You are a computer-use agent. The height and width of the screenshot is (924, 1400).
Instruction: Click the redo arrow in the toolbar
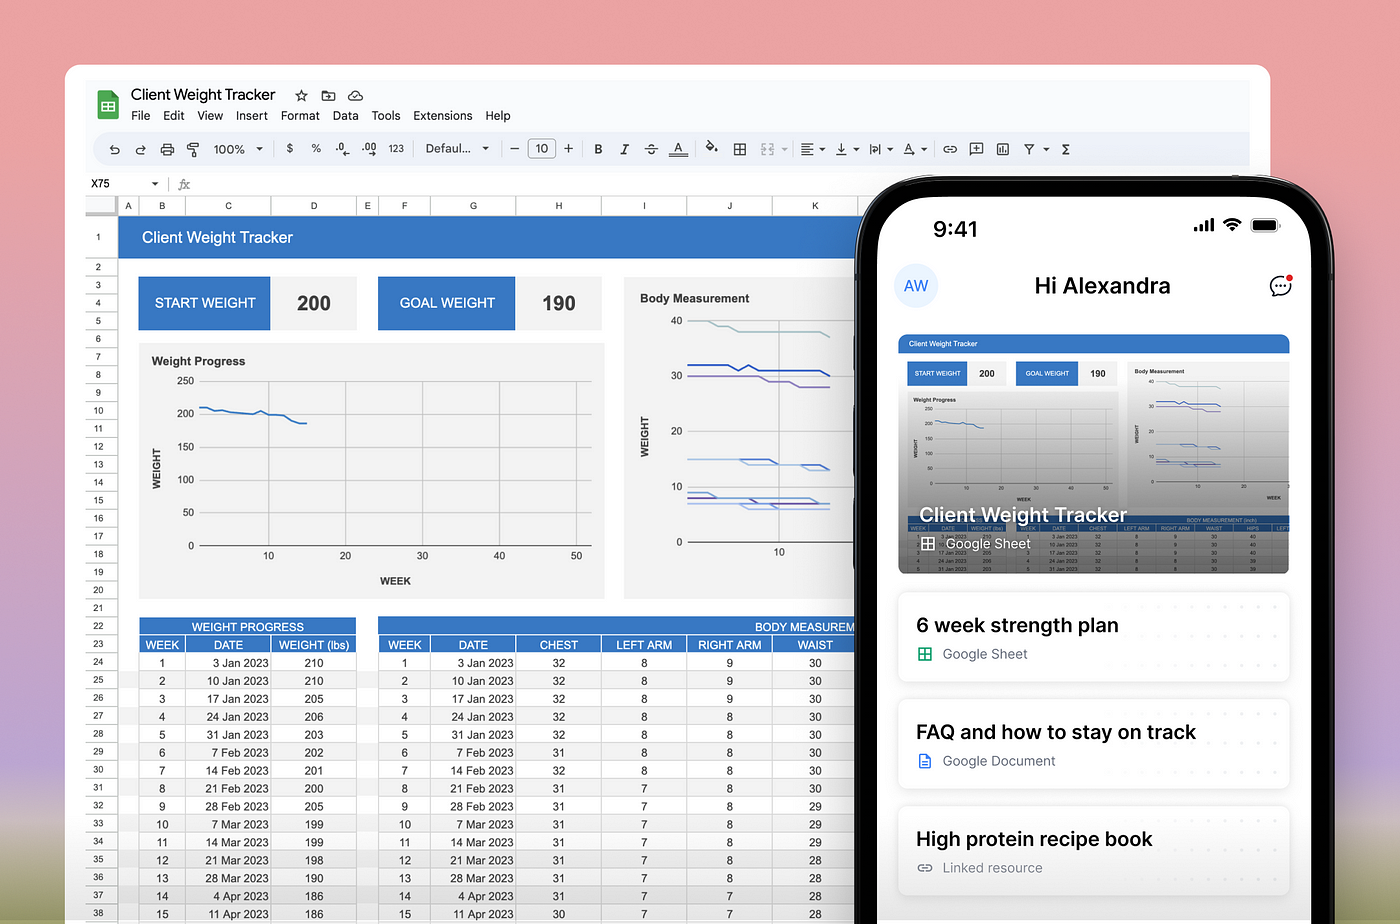140,149
